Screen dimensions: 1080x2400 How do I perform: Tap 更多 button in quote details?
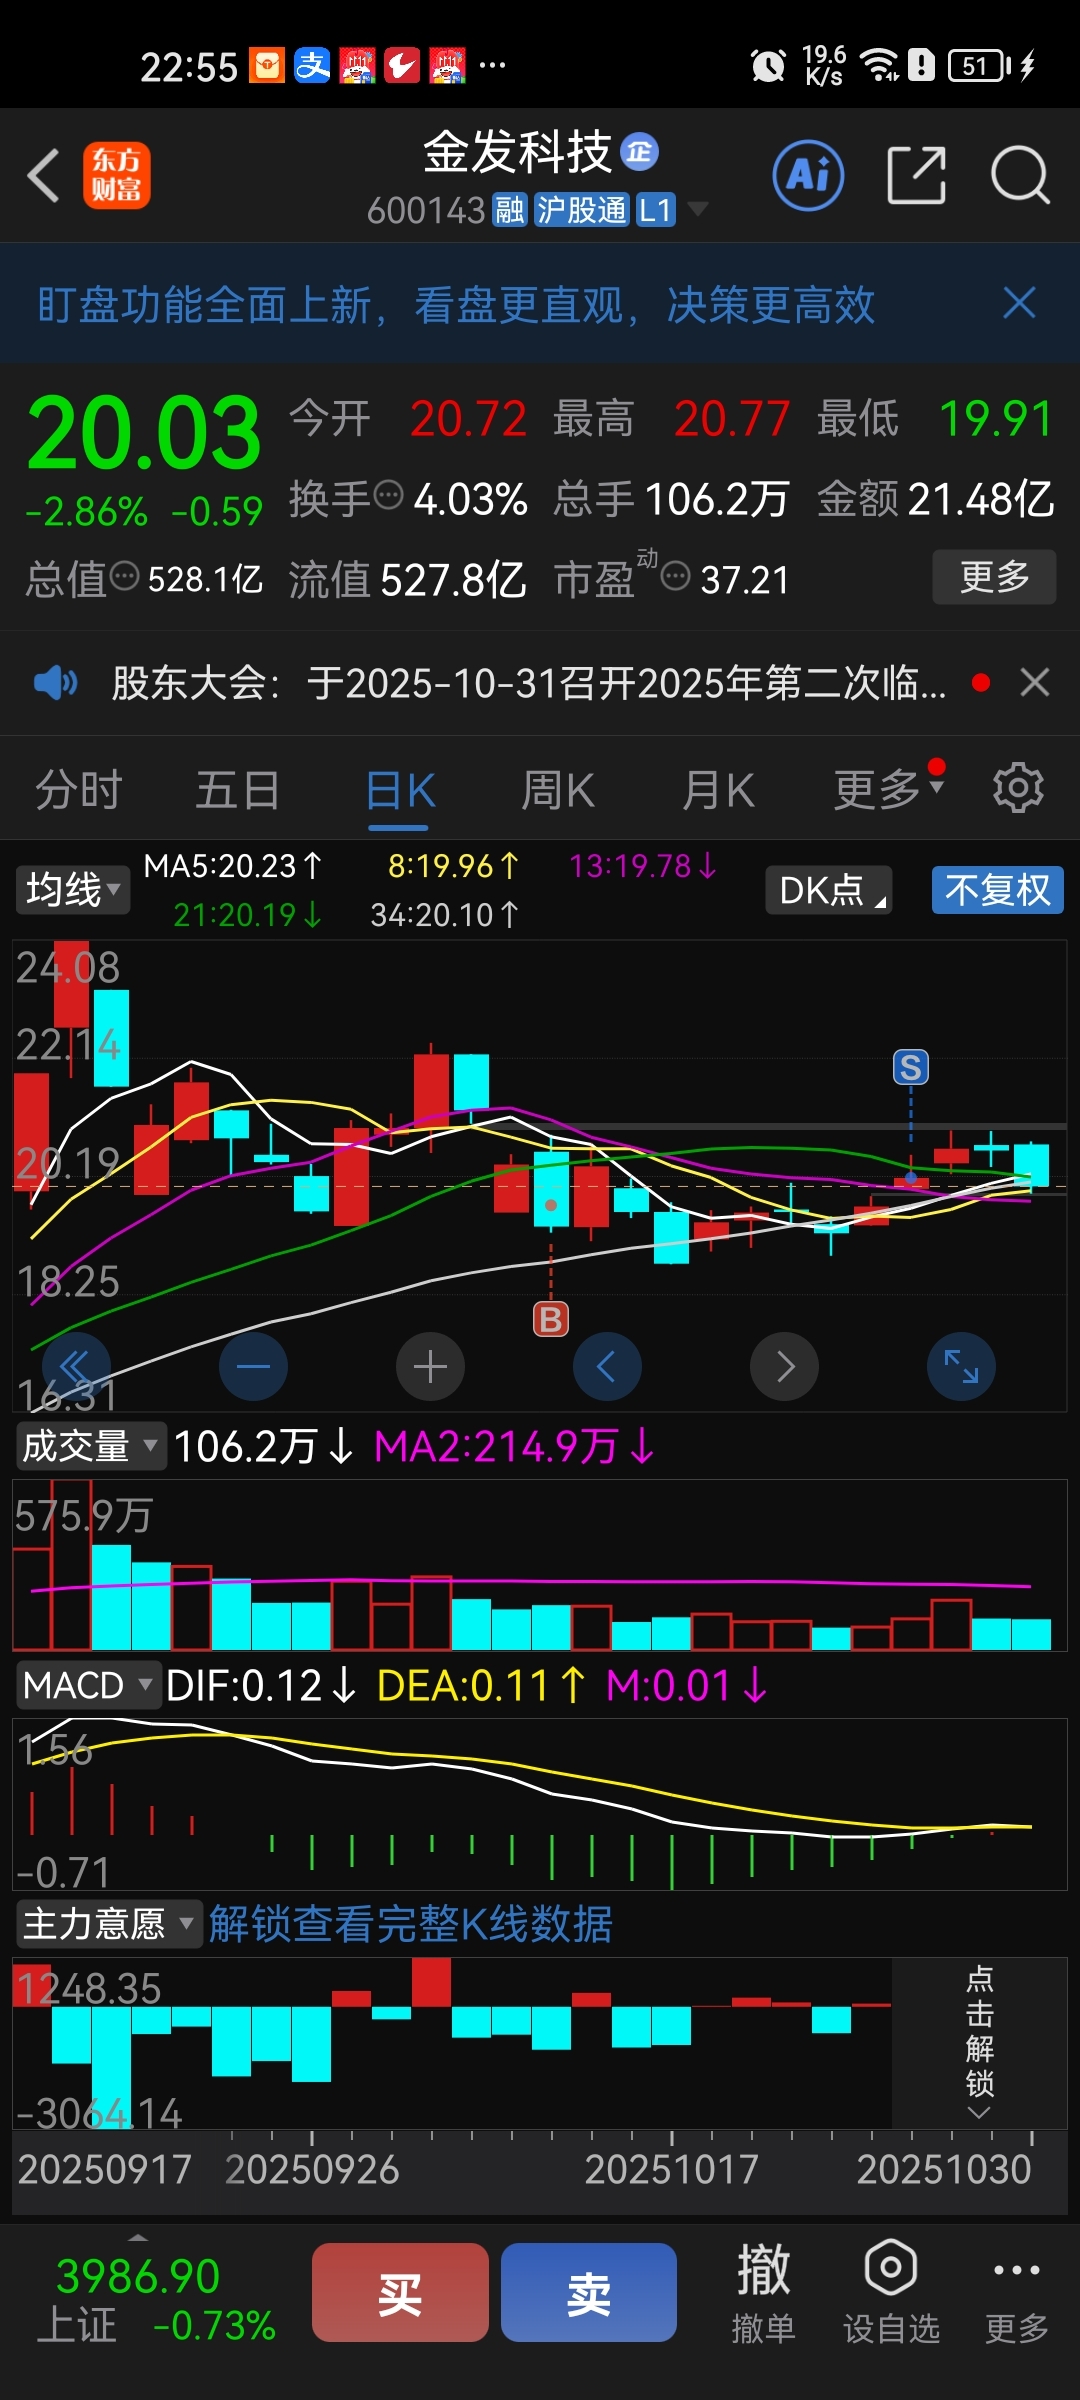pos(994,577)
